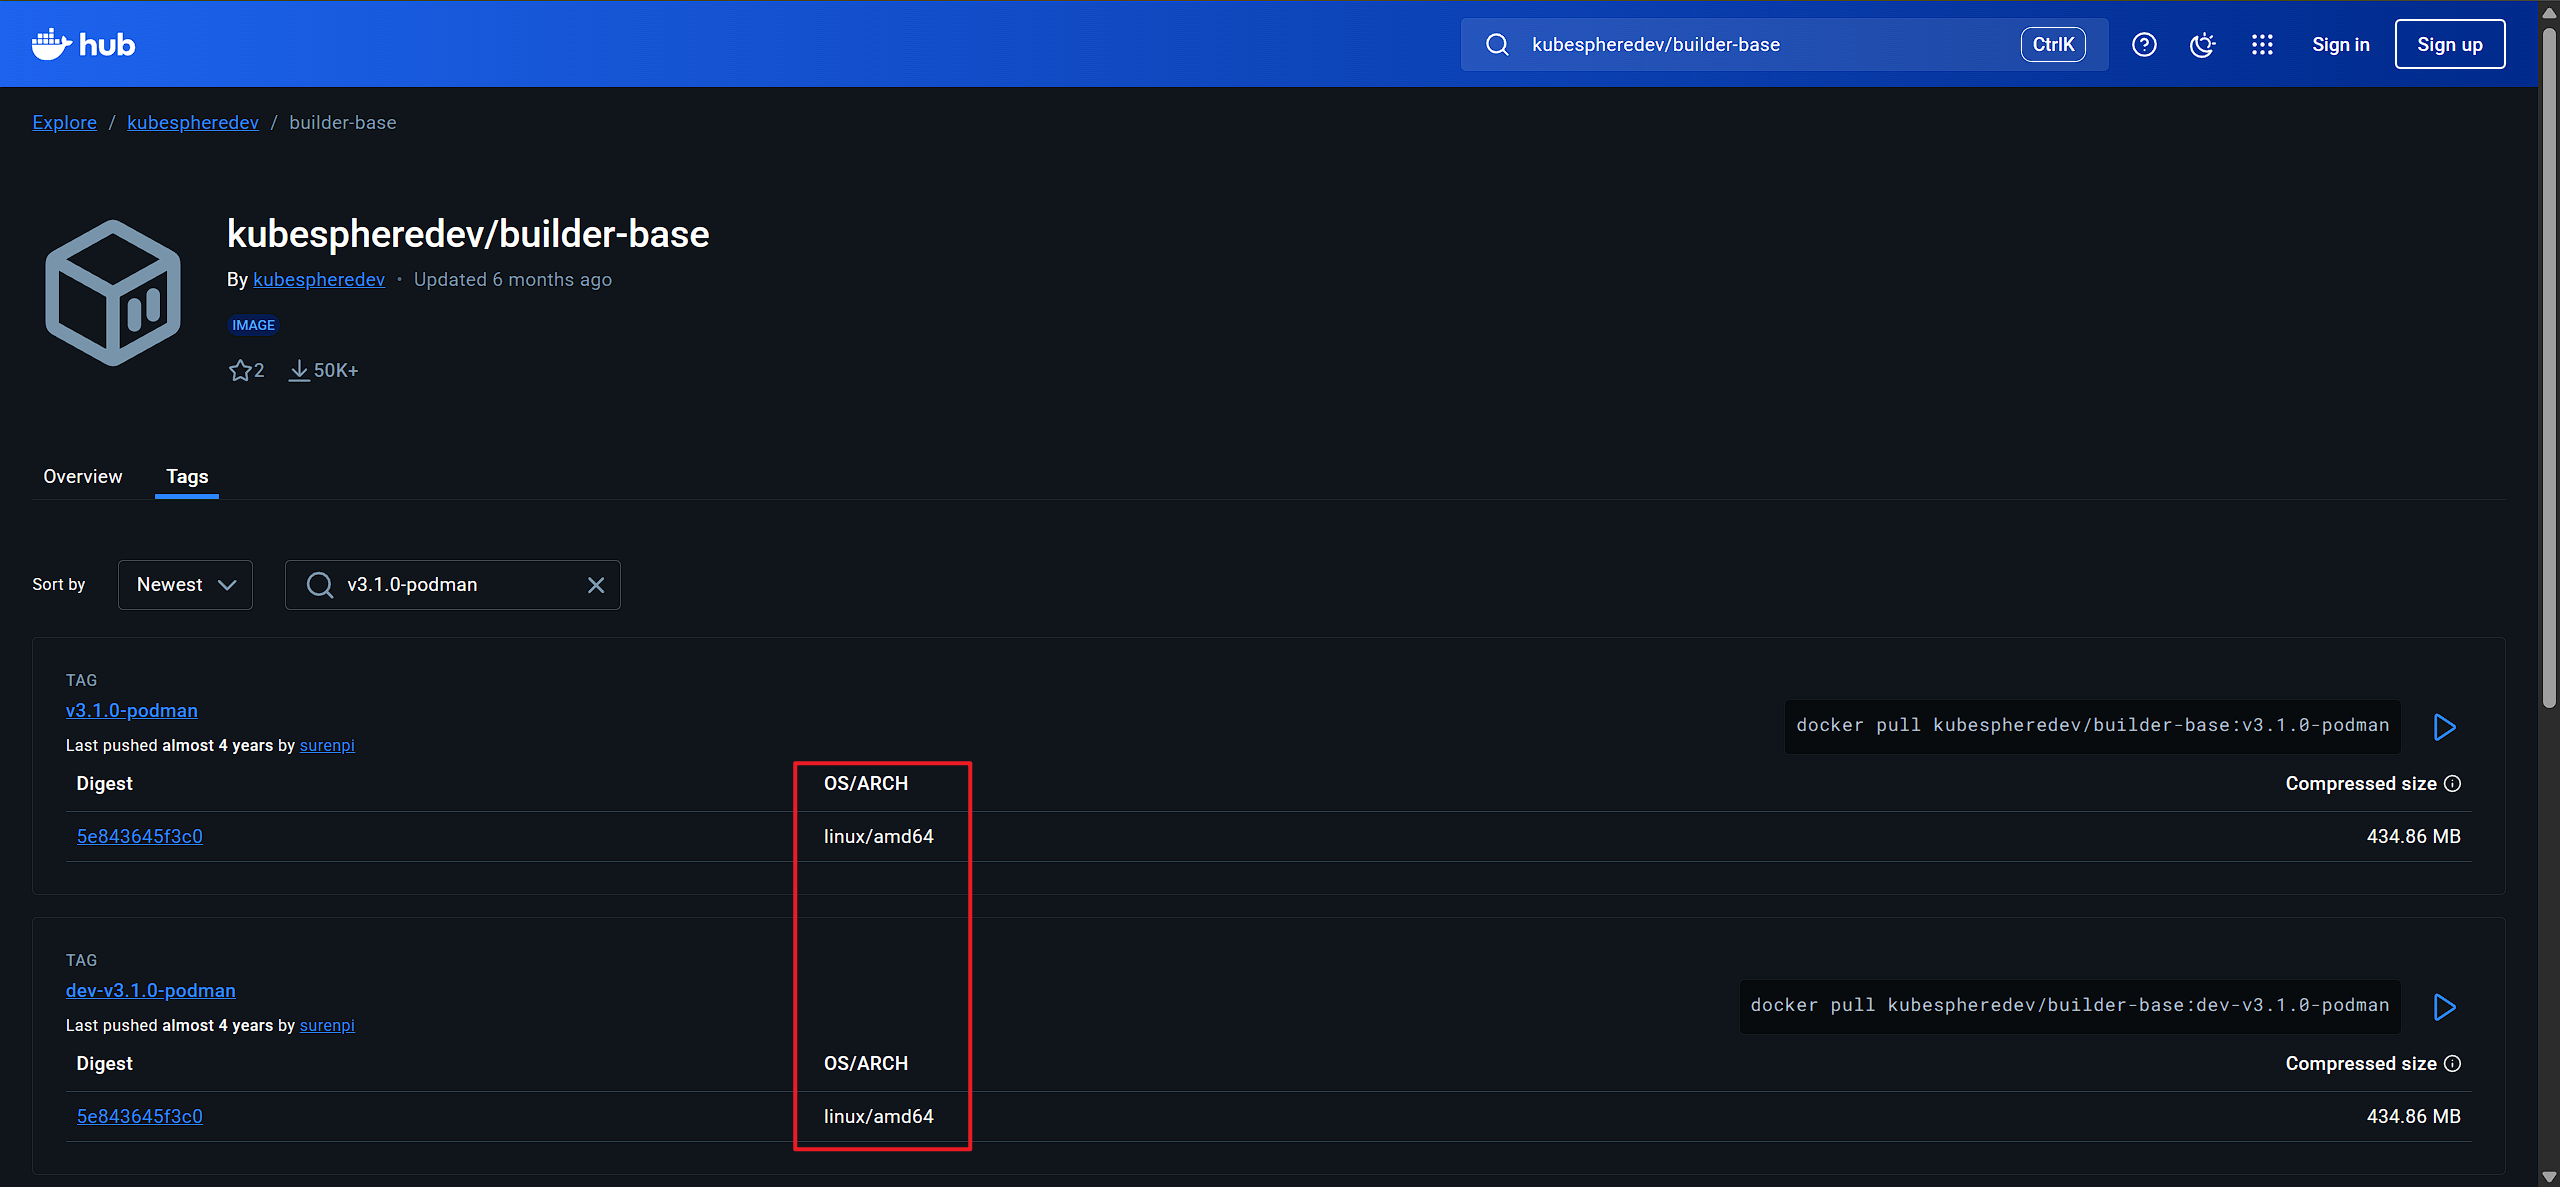Open the dev-v3.1.0-podman tag link
The height and width of the screenshot is (1187, 2560).
point(150,990)
